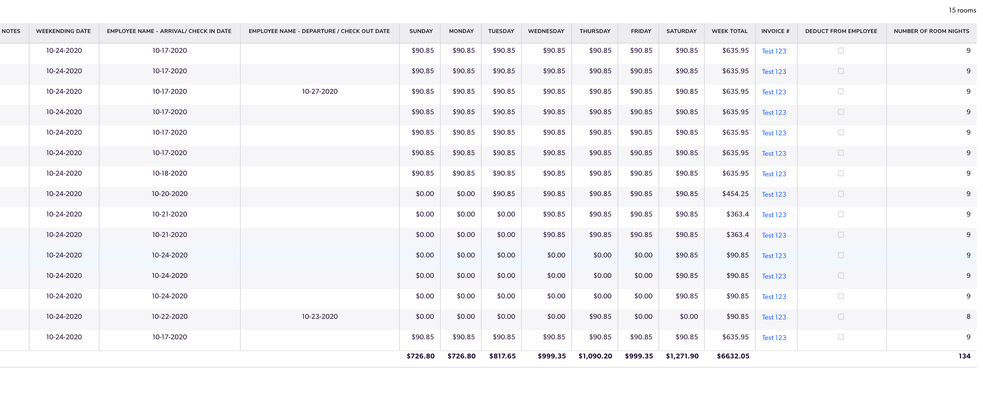The height and width of the screenshot is (400, 983).
Task: Select the 10-18-2020 check in date
Action: pos(169,173)
